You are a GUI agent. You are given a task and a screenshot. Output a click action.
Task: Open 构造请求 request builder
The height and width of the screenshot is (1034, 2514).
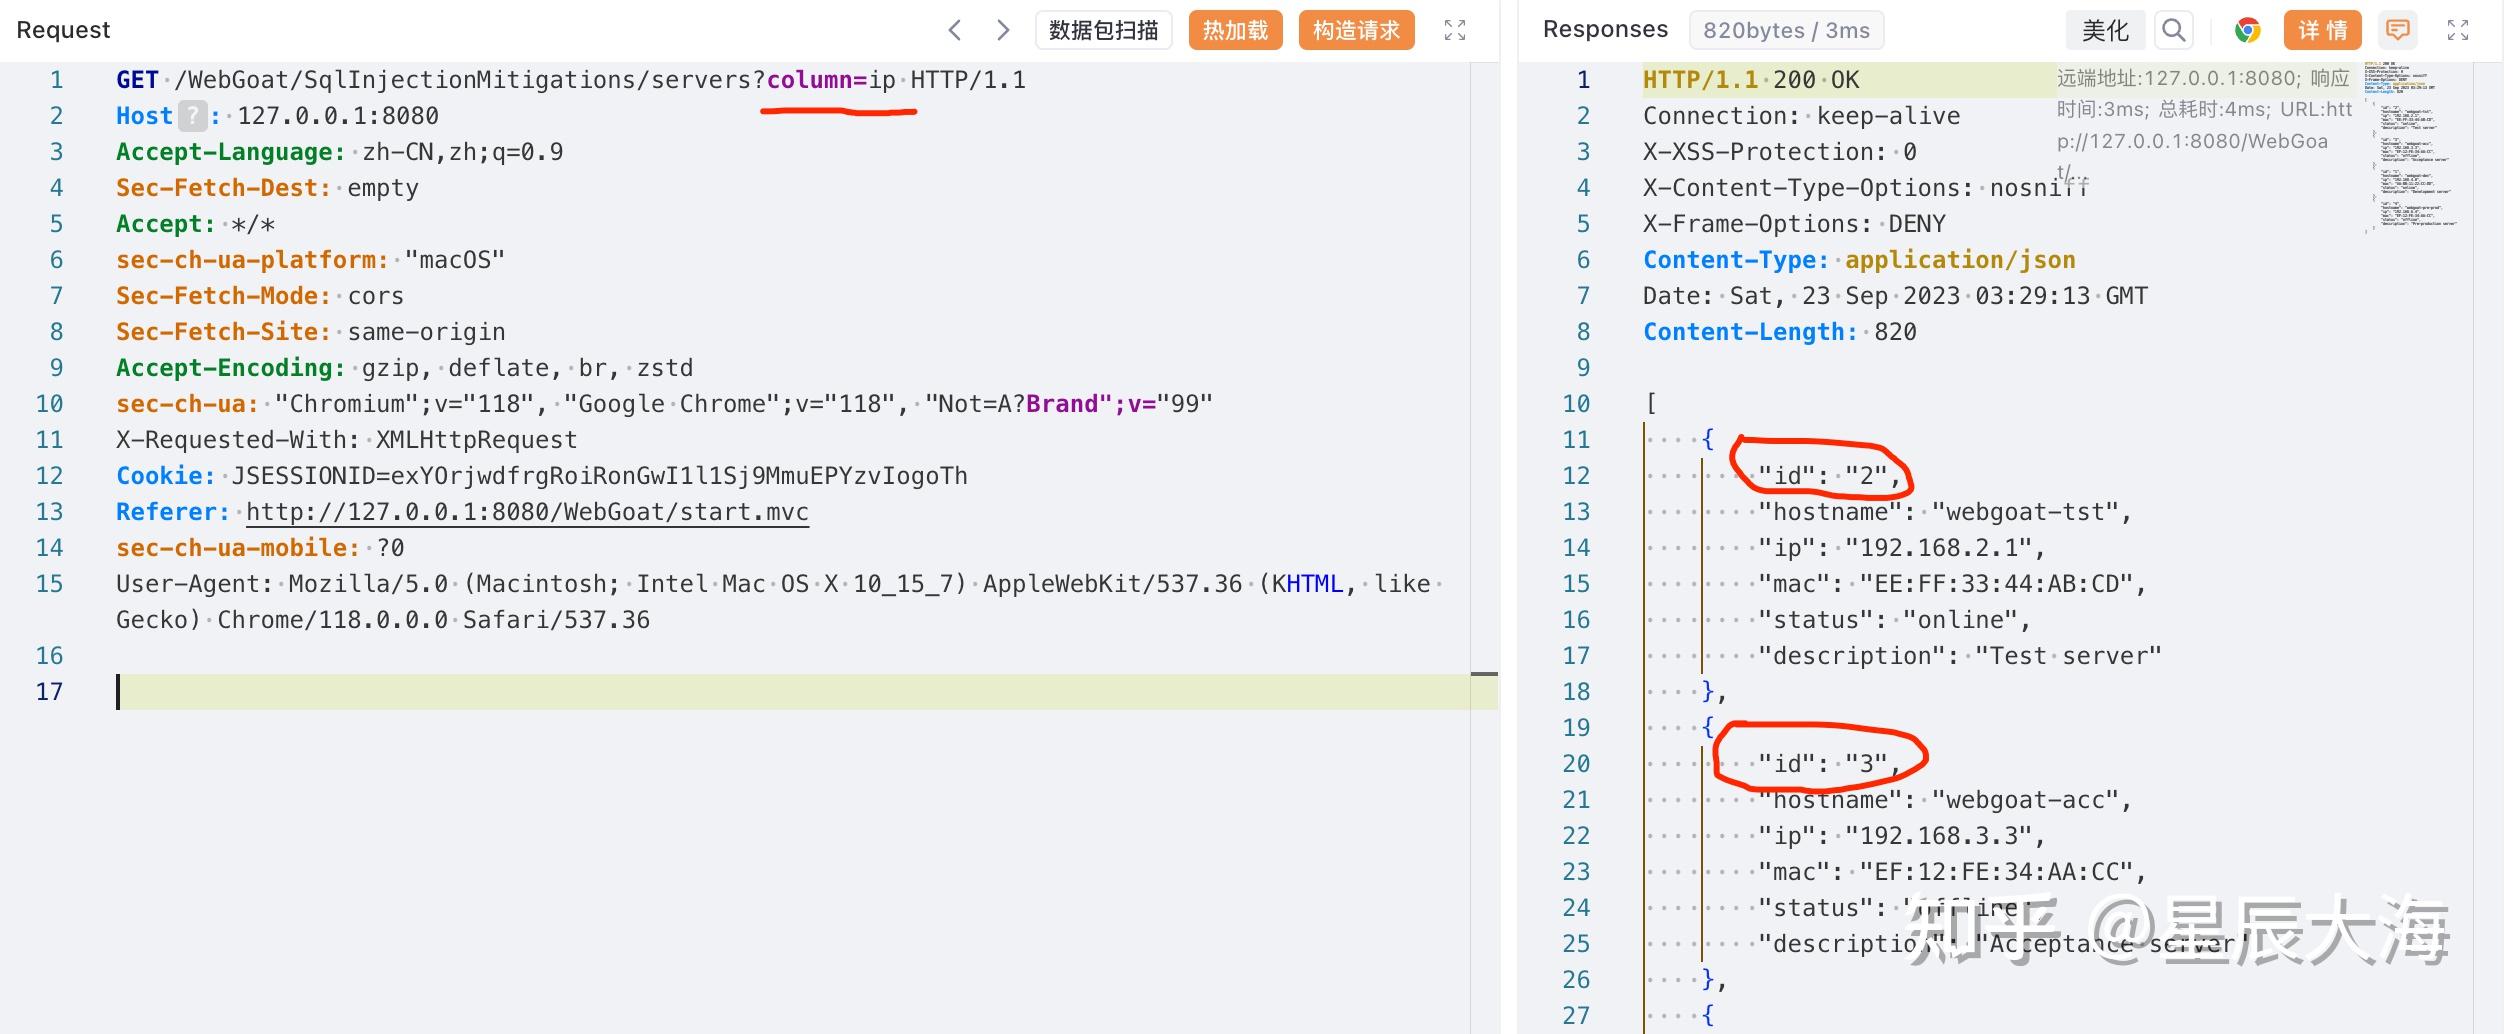click(x=1355, y=30)
